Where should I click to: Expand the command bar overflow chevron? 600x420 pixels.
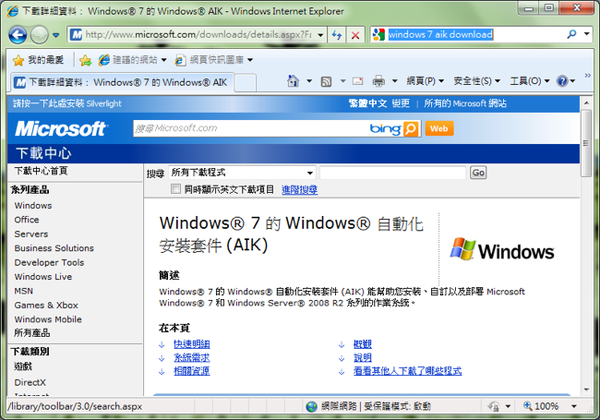pos(588,76)
